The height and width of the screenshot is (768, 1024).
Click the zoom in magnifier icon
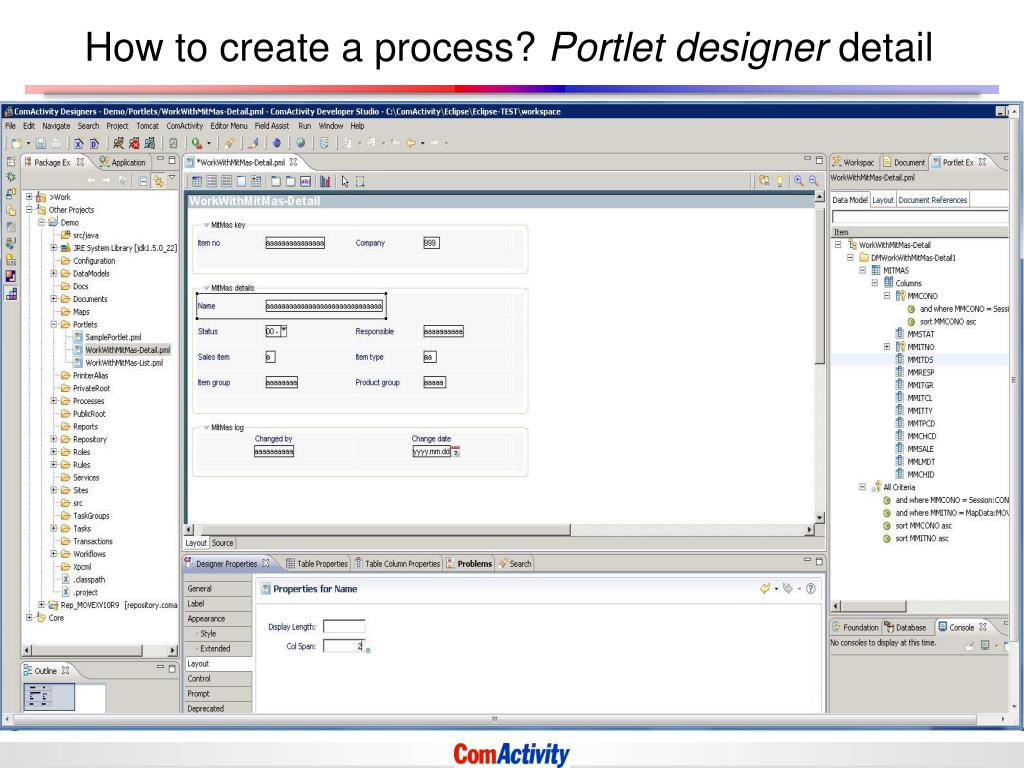[x=798, y=181]
